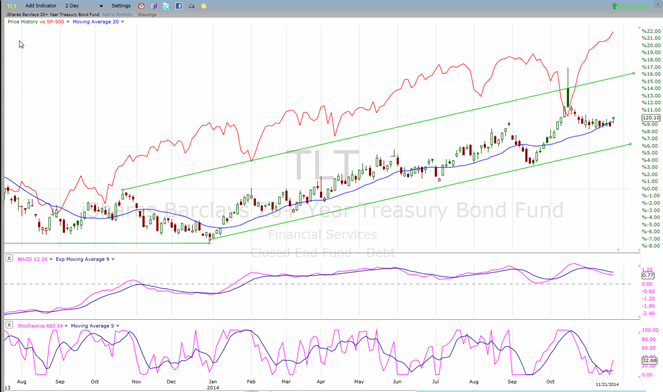Close the Stochastics RSI indicator panel
Image resolution: width=663 pixels, height=392 pixels.
click(9, 325)
